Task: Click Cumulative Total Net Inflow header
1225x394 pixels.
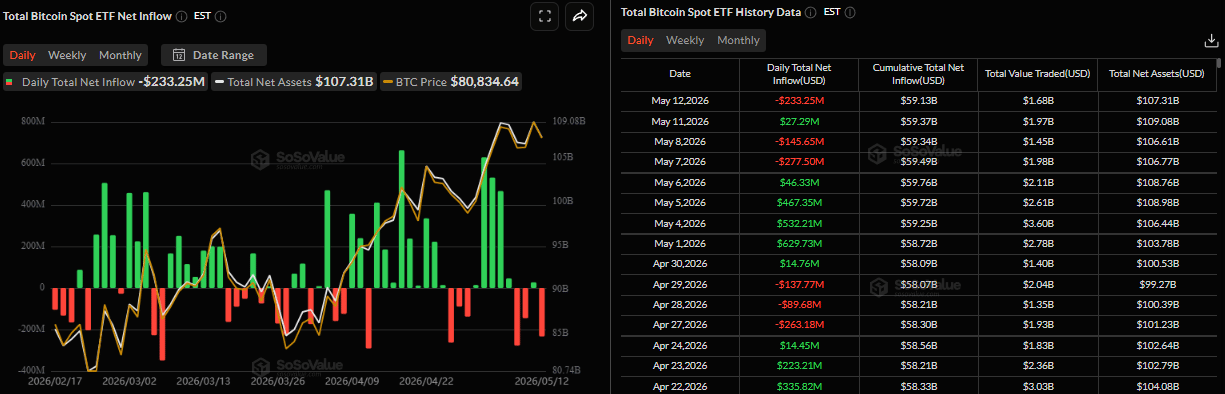Action: click(x=917, y=74)
